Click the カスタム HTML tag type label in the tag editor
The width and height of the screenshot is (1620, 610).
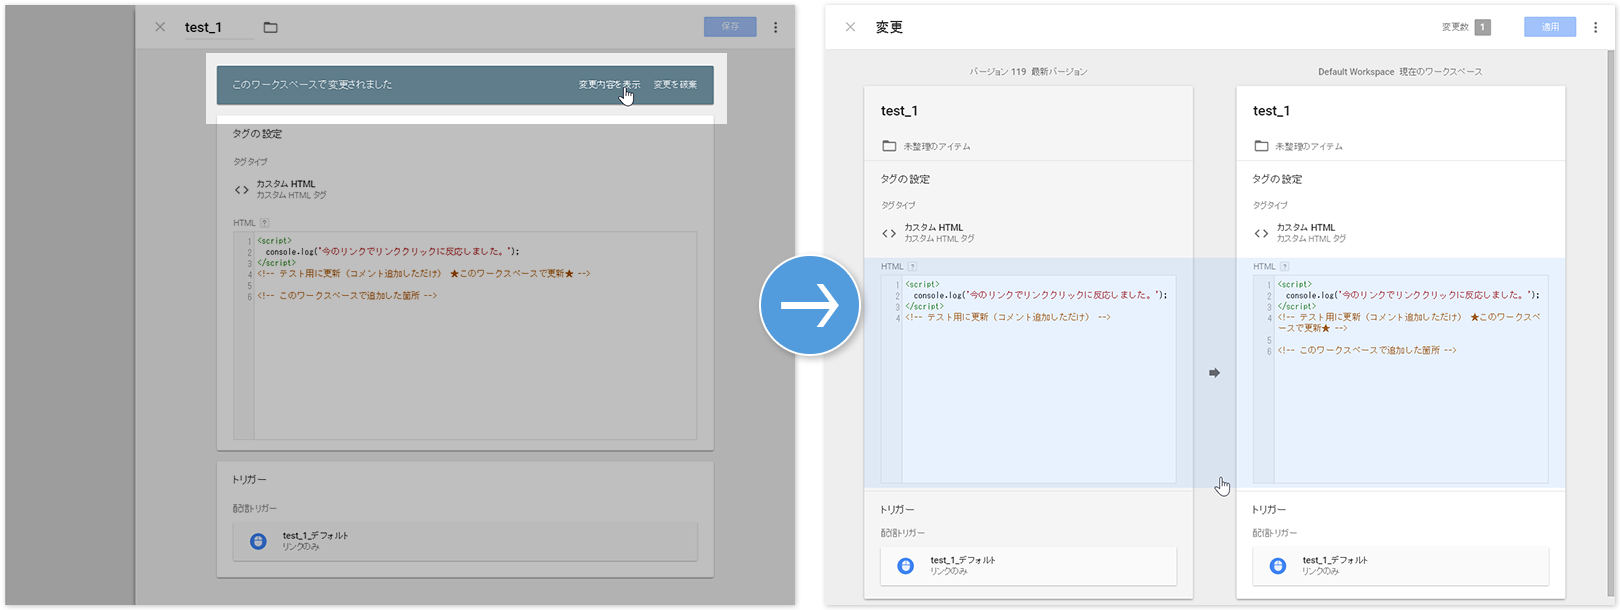(286, 184)
